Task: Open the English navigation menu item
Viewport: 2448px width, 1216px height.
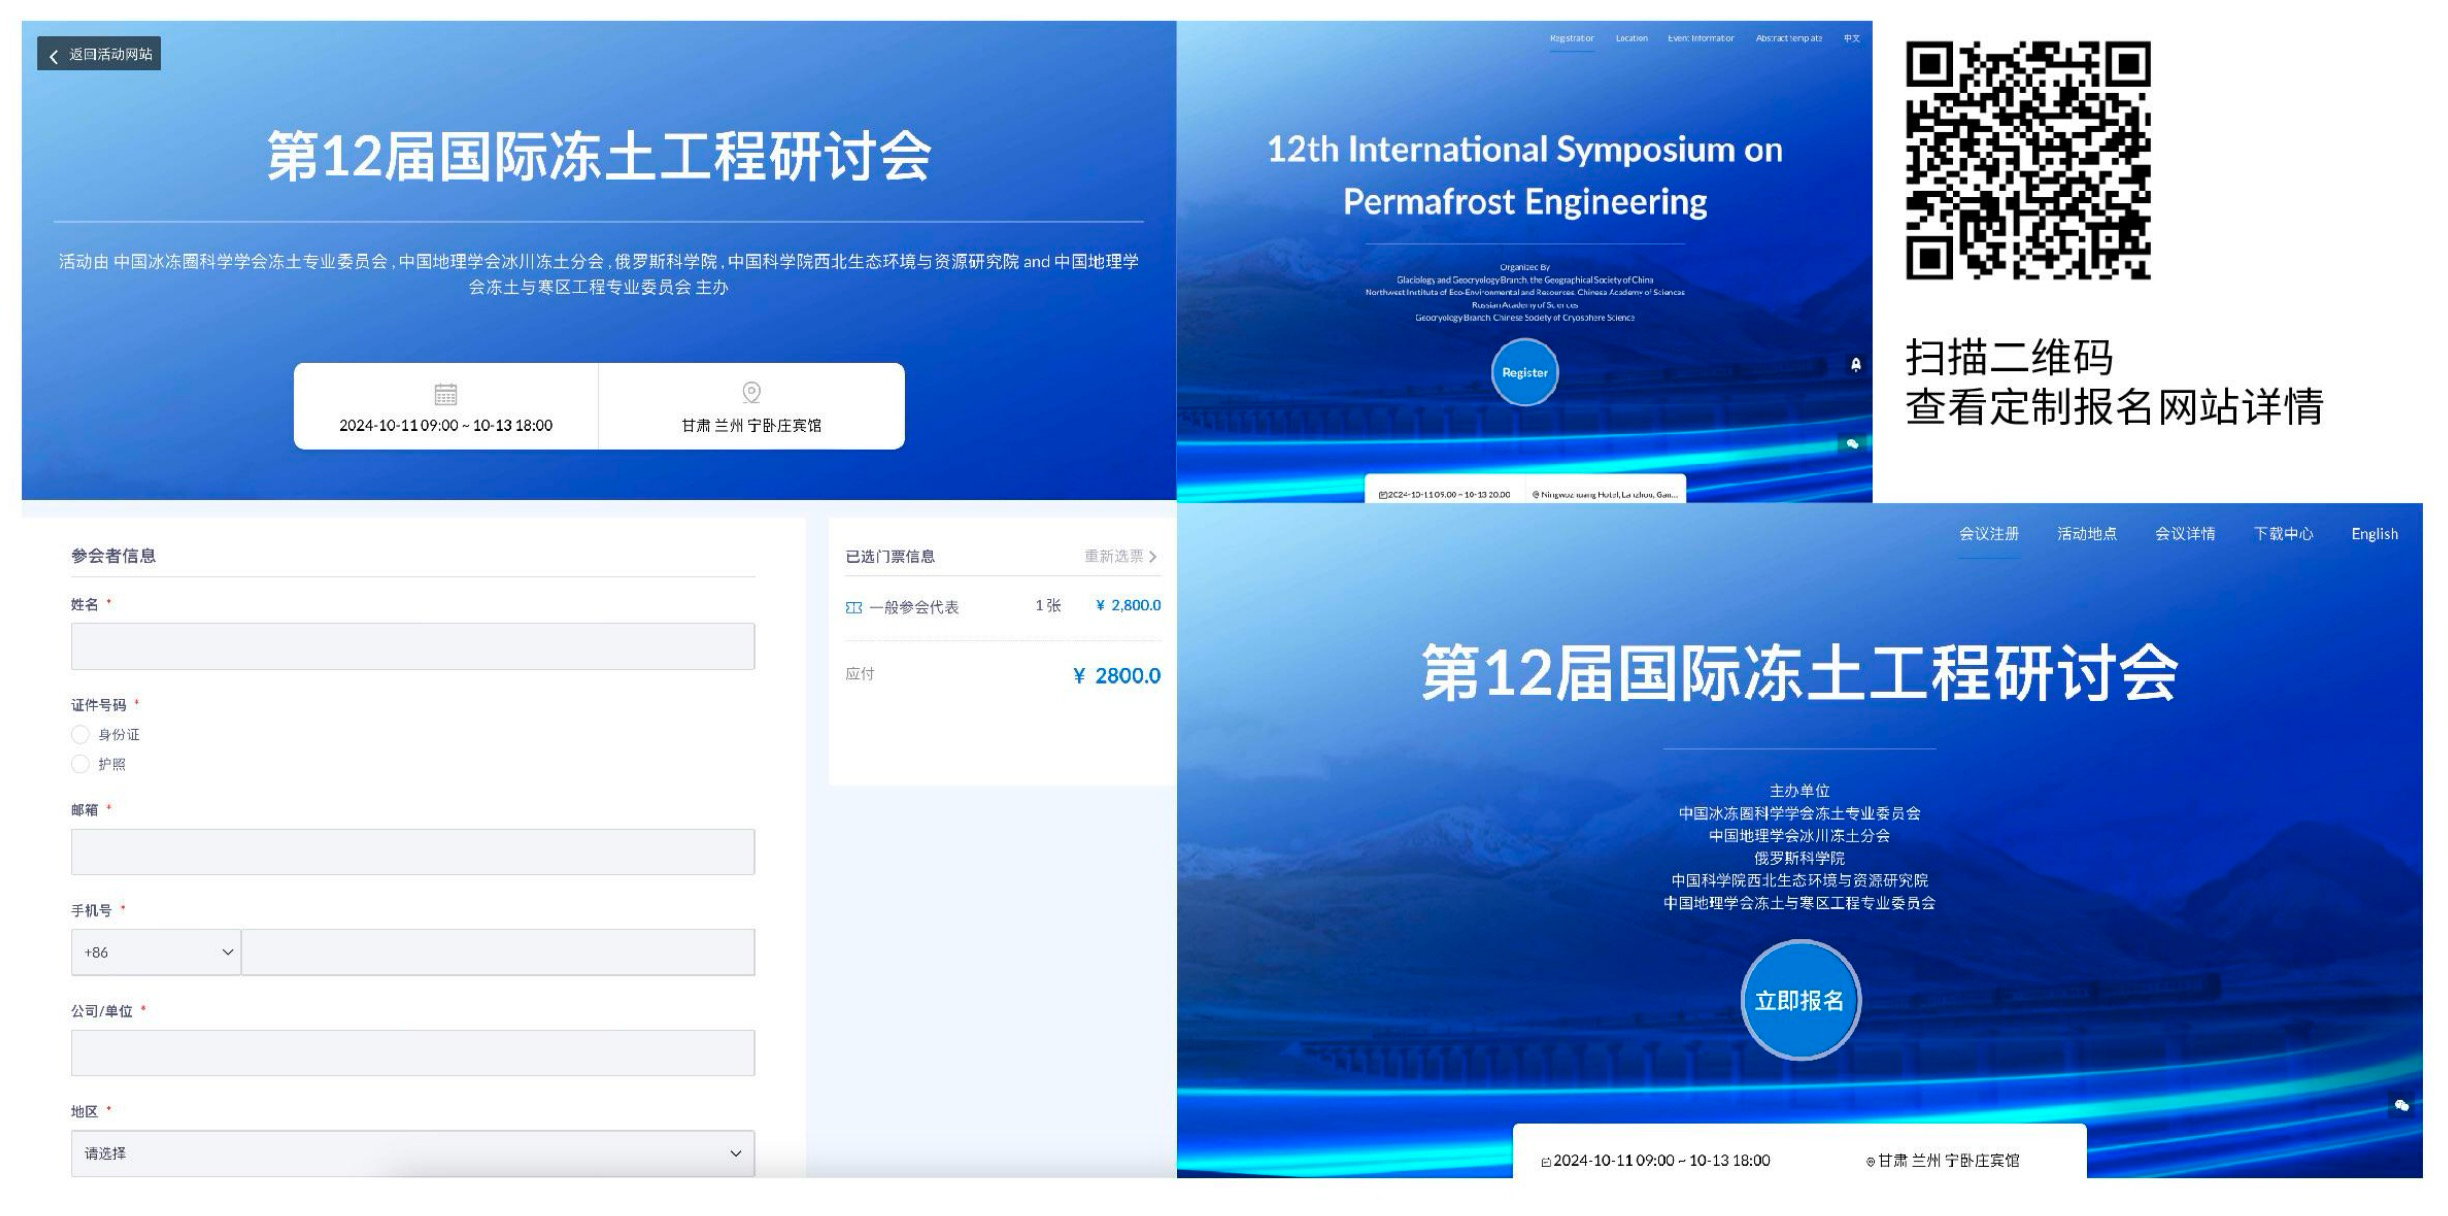Action: (x=2375, y=534)
